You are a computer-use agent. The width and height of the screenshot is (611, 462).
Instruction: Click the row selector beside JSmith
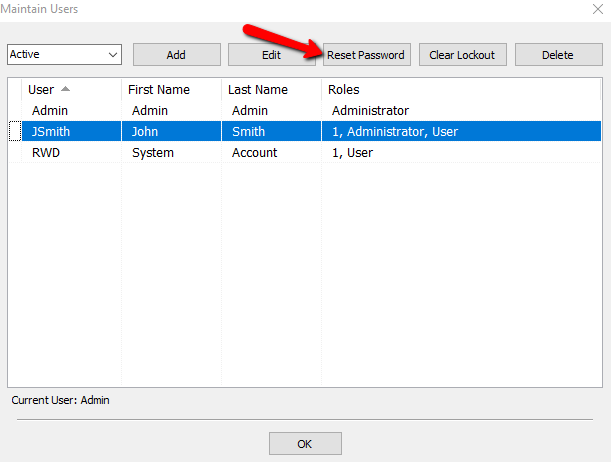click(15, 131)
